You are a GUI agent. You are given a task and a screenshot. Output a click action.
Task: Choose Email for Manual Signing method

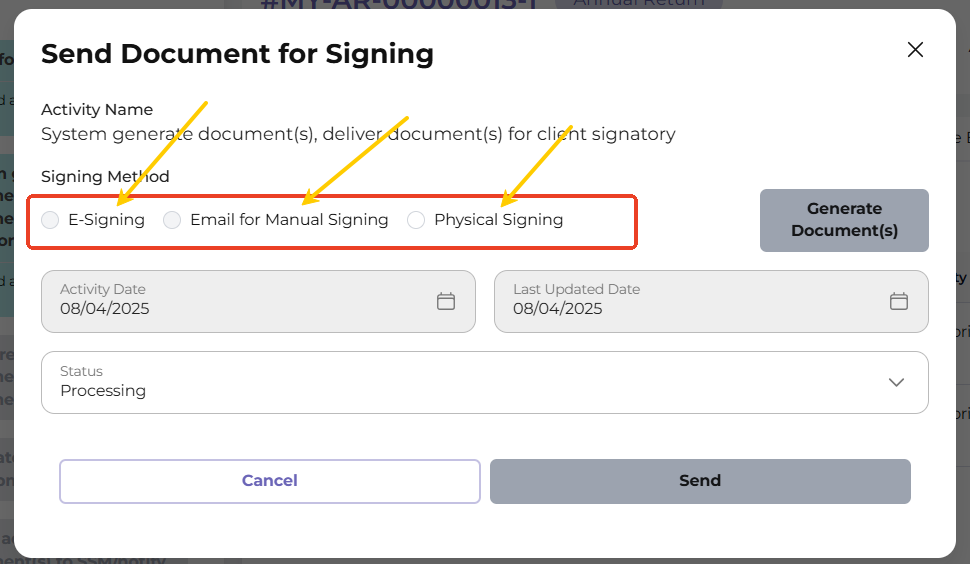click(x=172, y=220)
